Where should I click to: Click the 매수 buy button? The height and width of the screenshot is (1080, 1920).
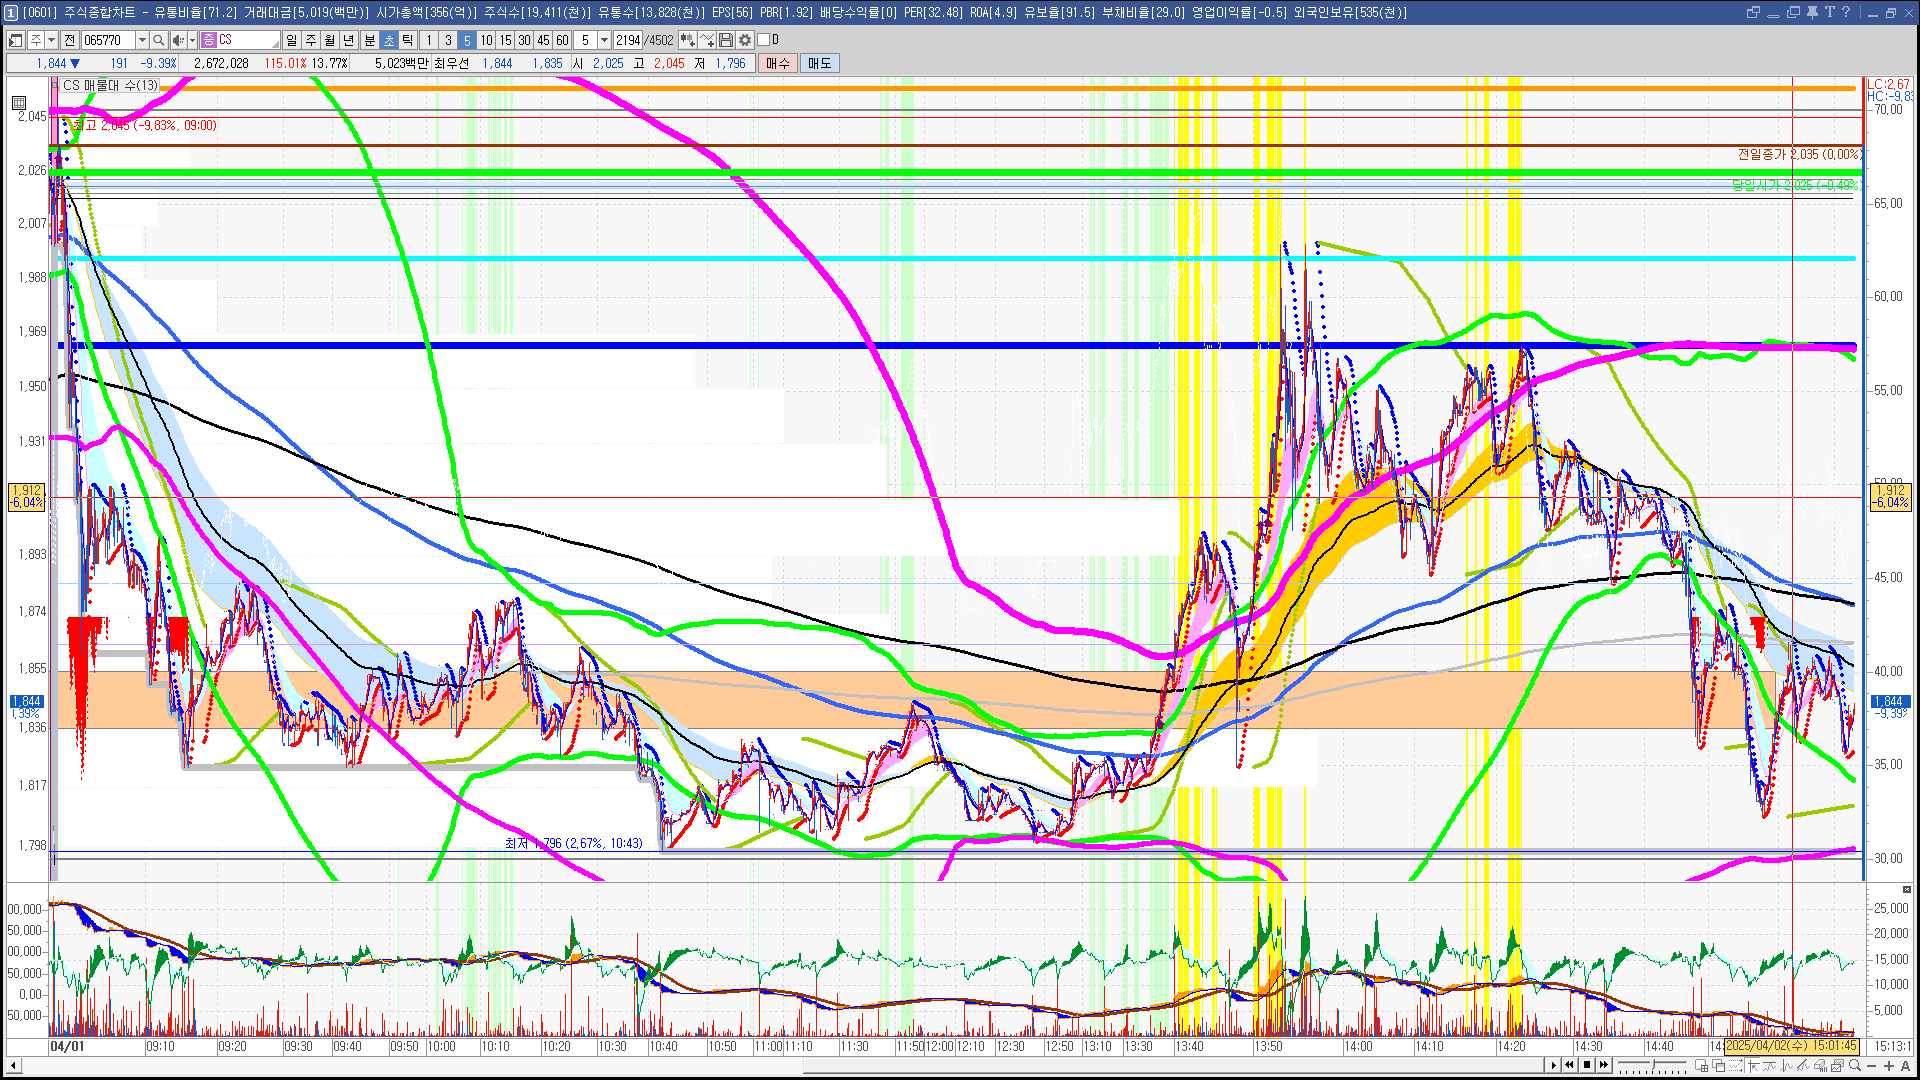[x=778, y=63]
